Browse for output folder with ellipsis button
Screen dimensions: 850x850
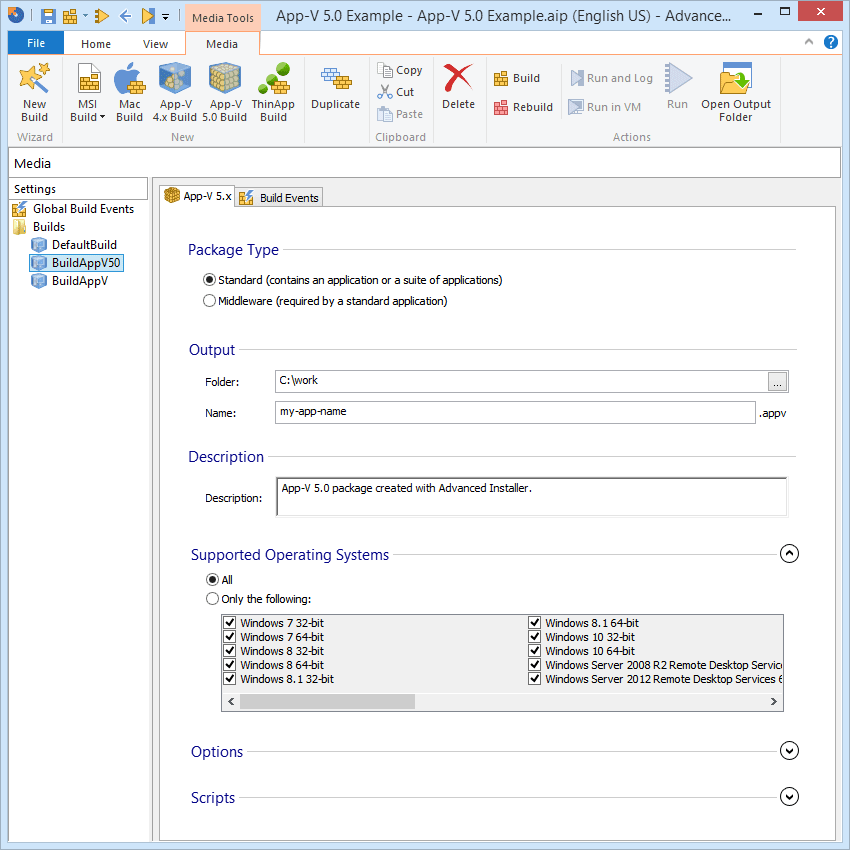[x=777, y=382]
